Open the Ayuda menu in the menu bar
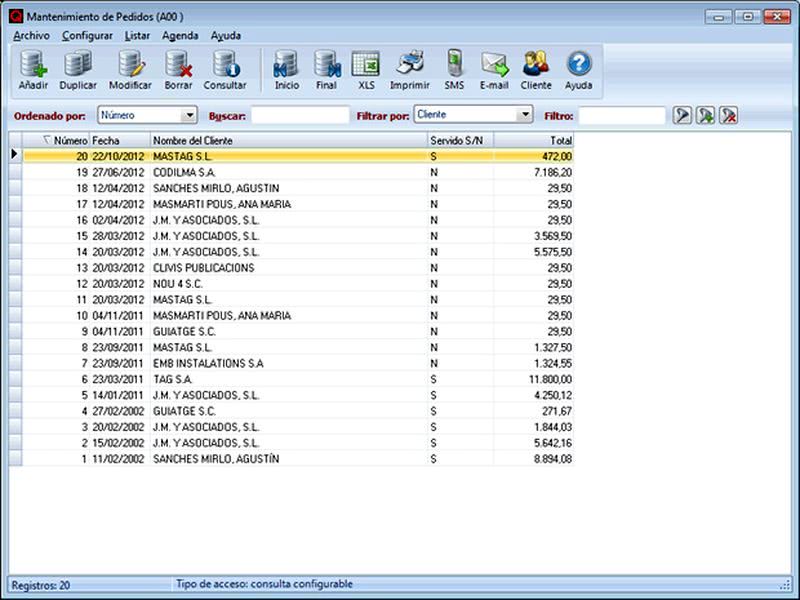This screenshot has height=600, width=800. click(226, 36)
